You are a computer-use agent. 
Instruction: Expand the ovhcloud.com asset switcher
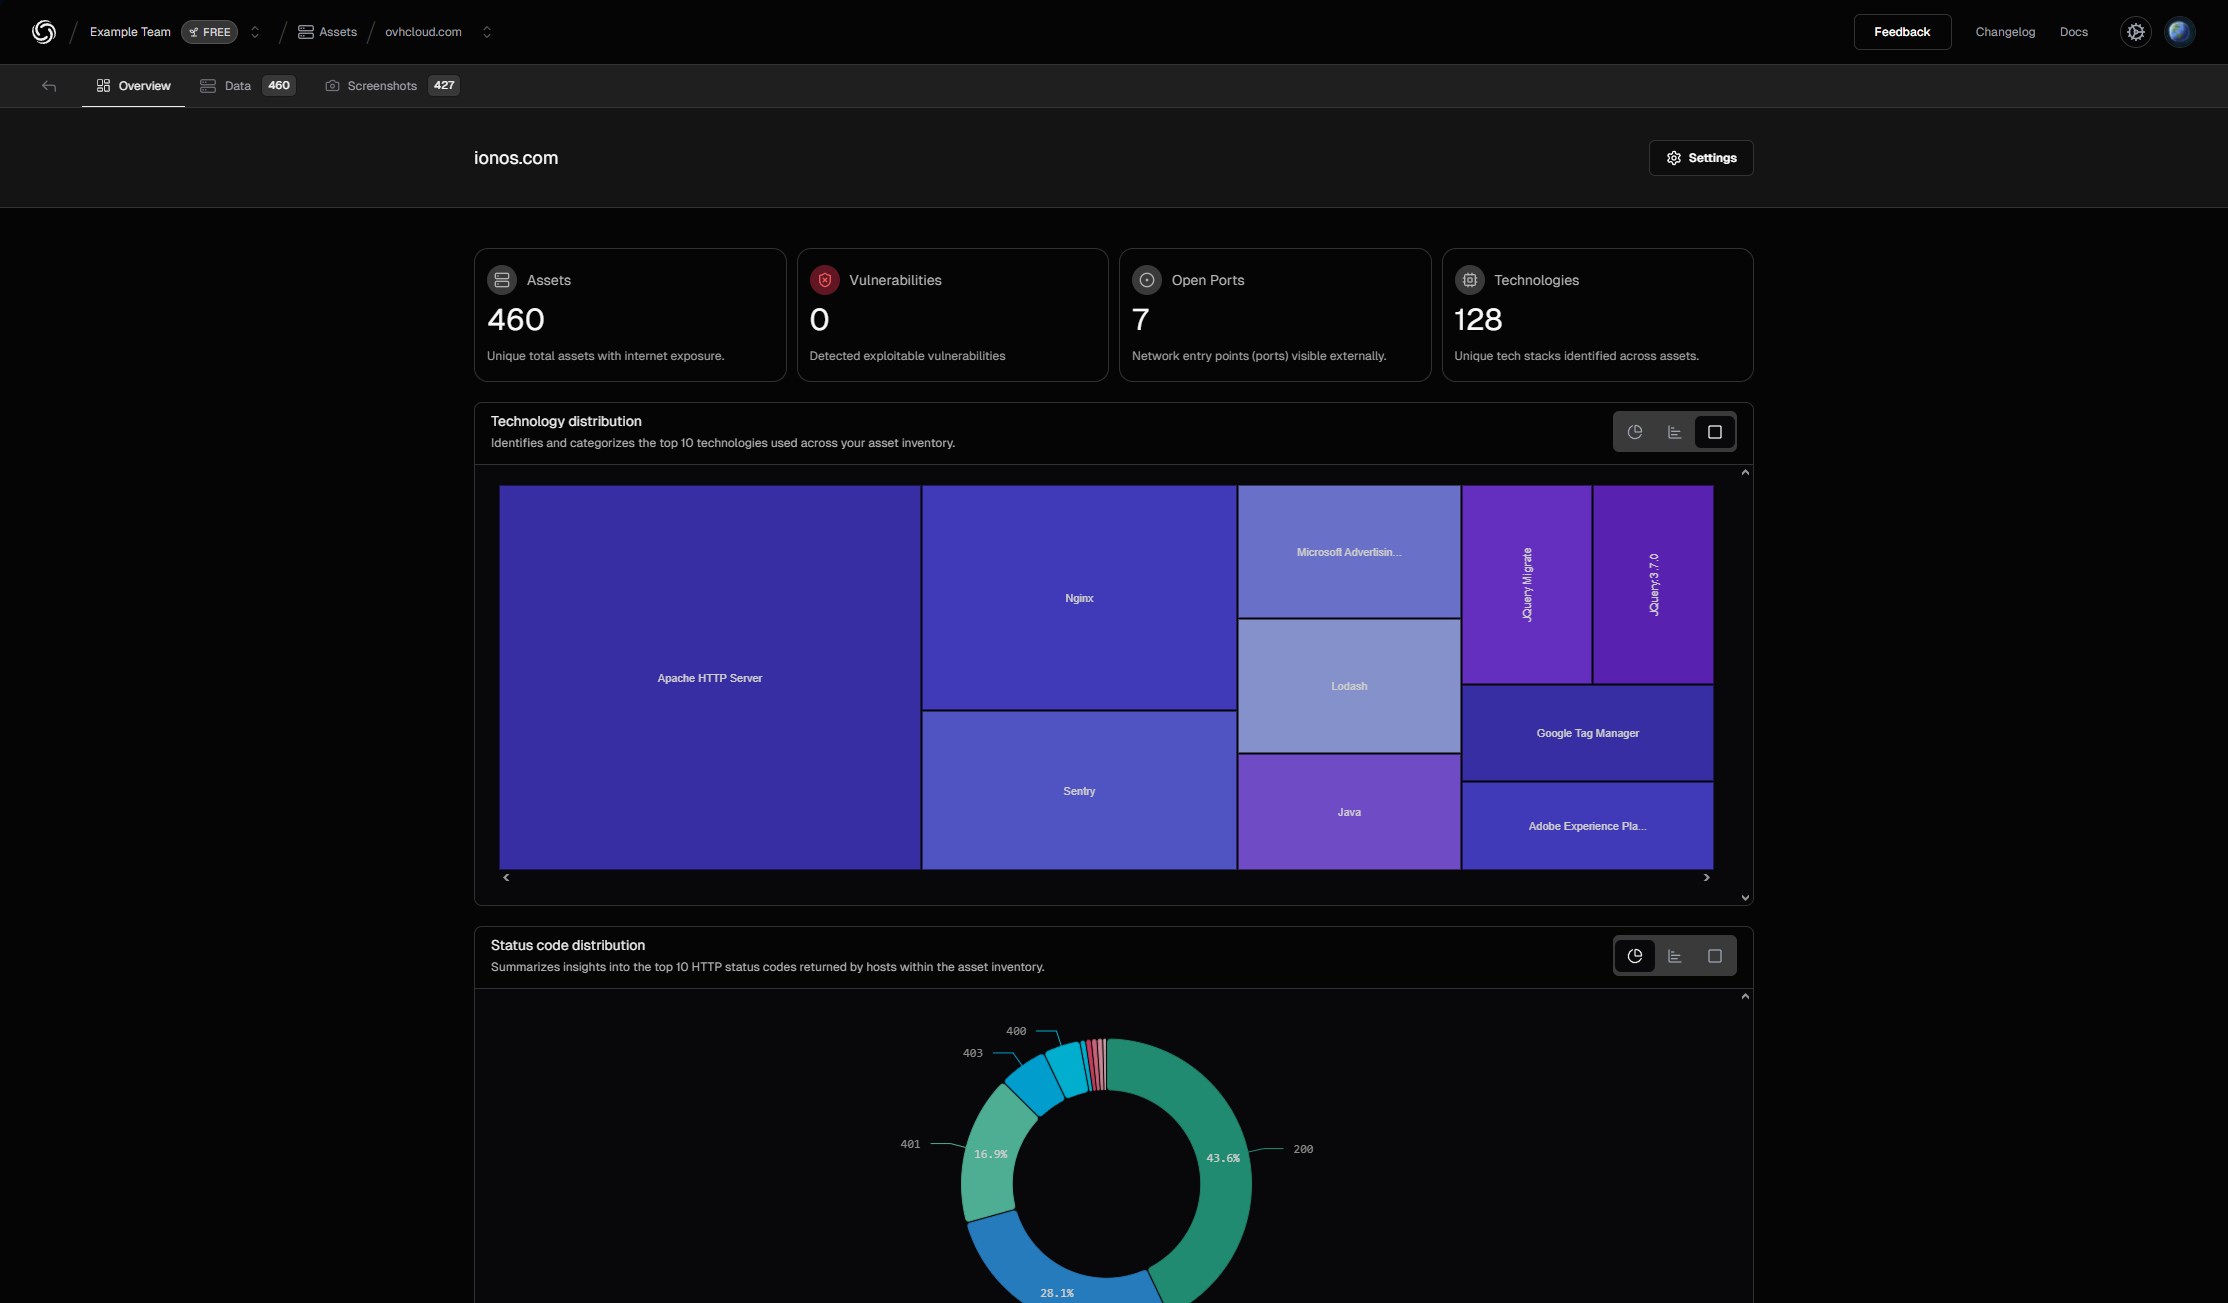[487, 32]
